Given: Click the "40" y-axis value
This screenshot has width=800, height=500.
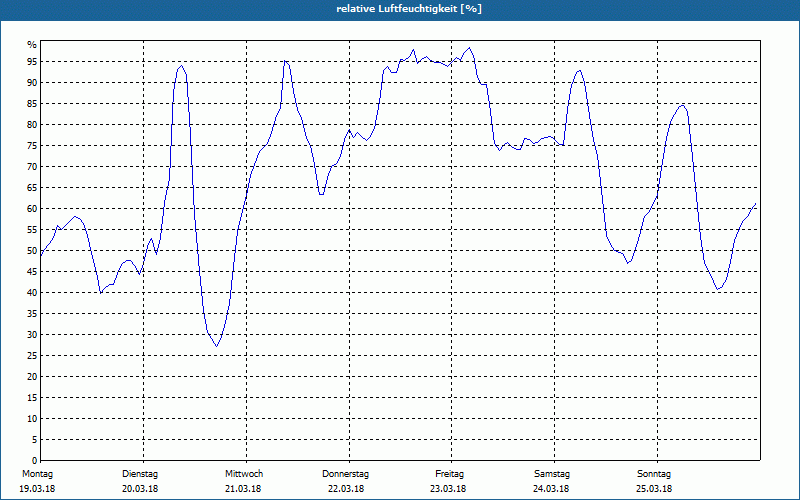Looking at the screenshot, I should click(32, 292).
